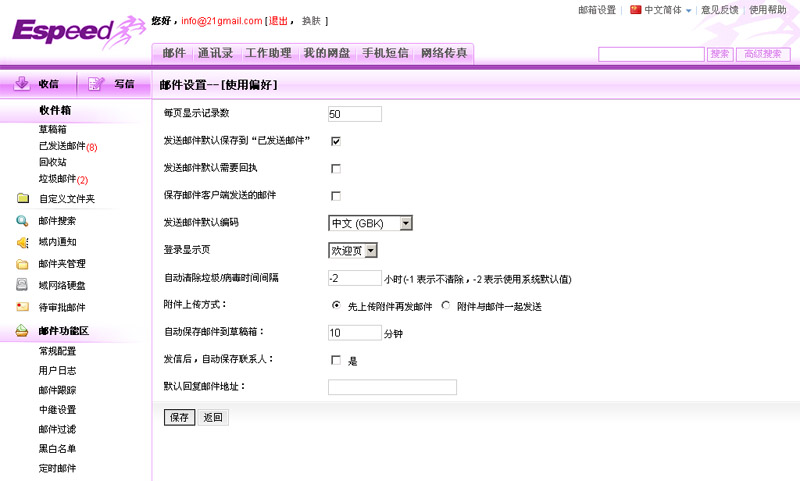Click the default reply address input field

tap(392, 387)
